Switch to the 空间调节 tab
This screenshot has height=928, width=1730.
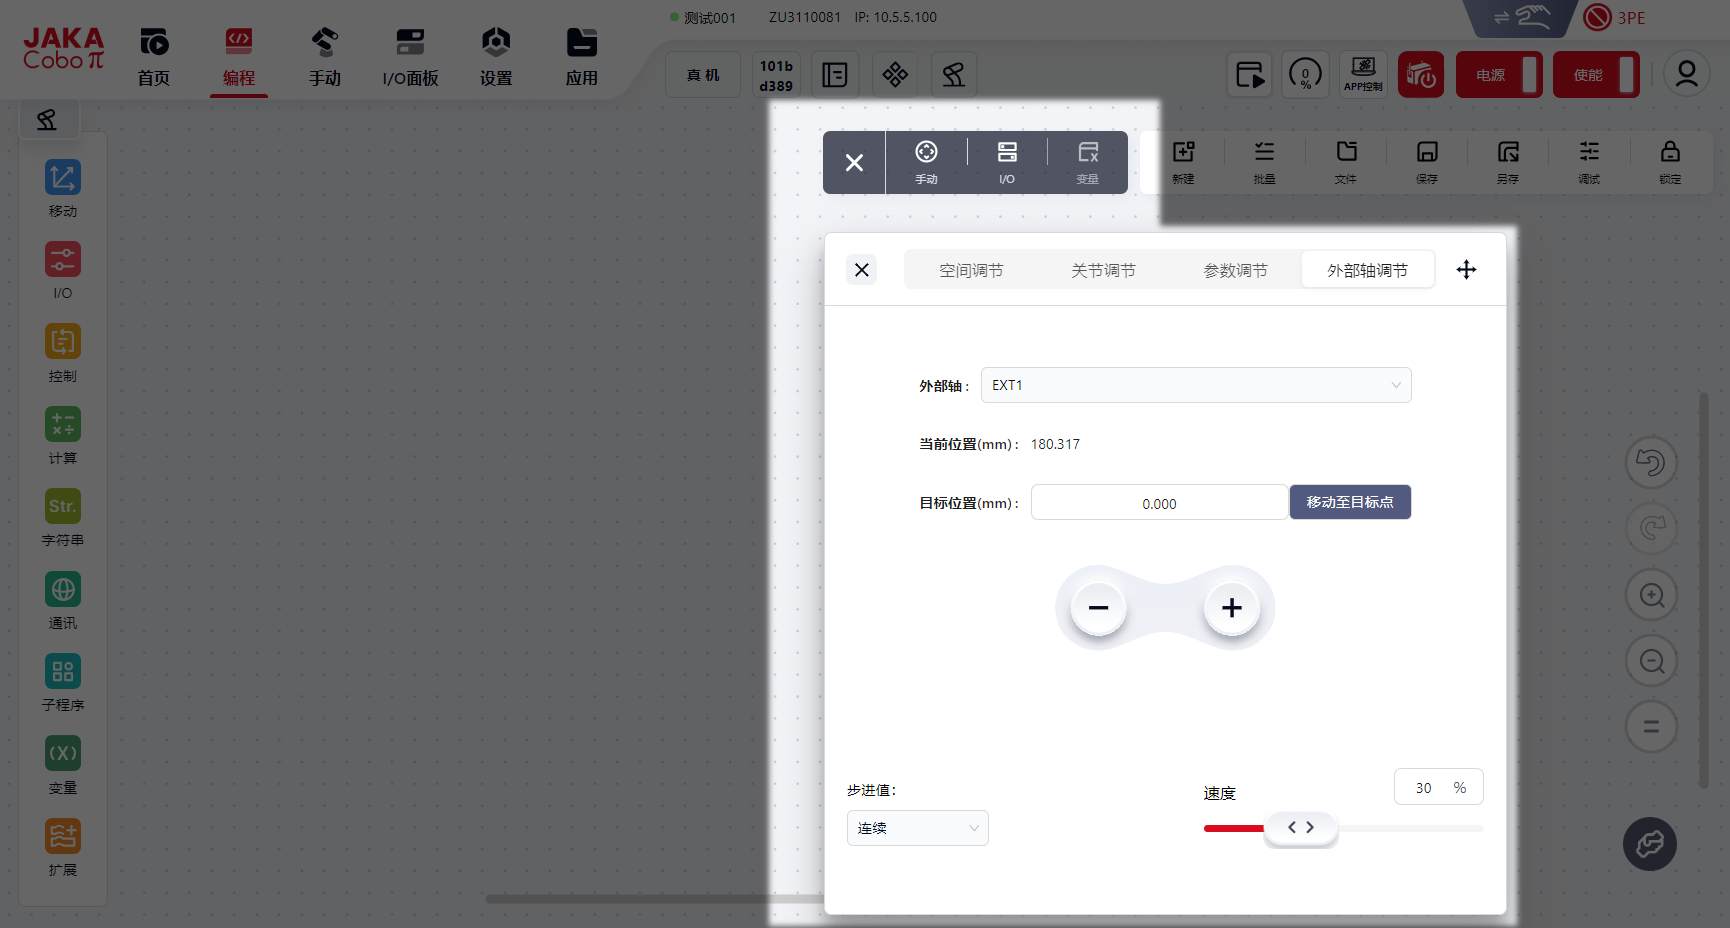[970, 270]
